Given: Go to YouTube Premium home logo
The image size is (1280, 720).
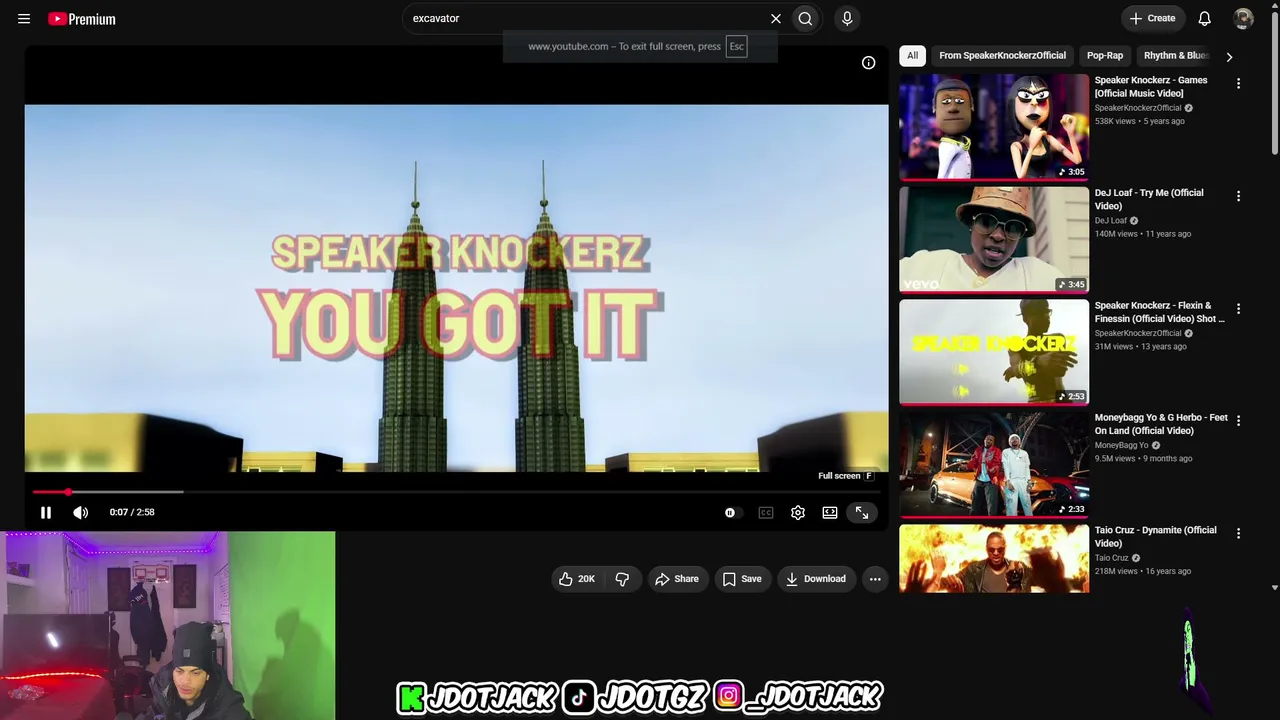Looking at the screenshot, I should pyautogui.click(x=82, y=19).
